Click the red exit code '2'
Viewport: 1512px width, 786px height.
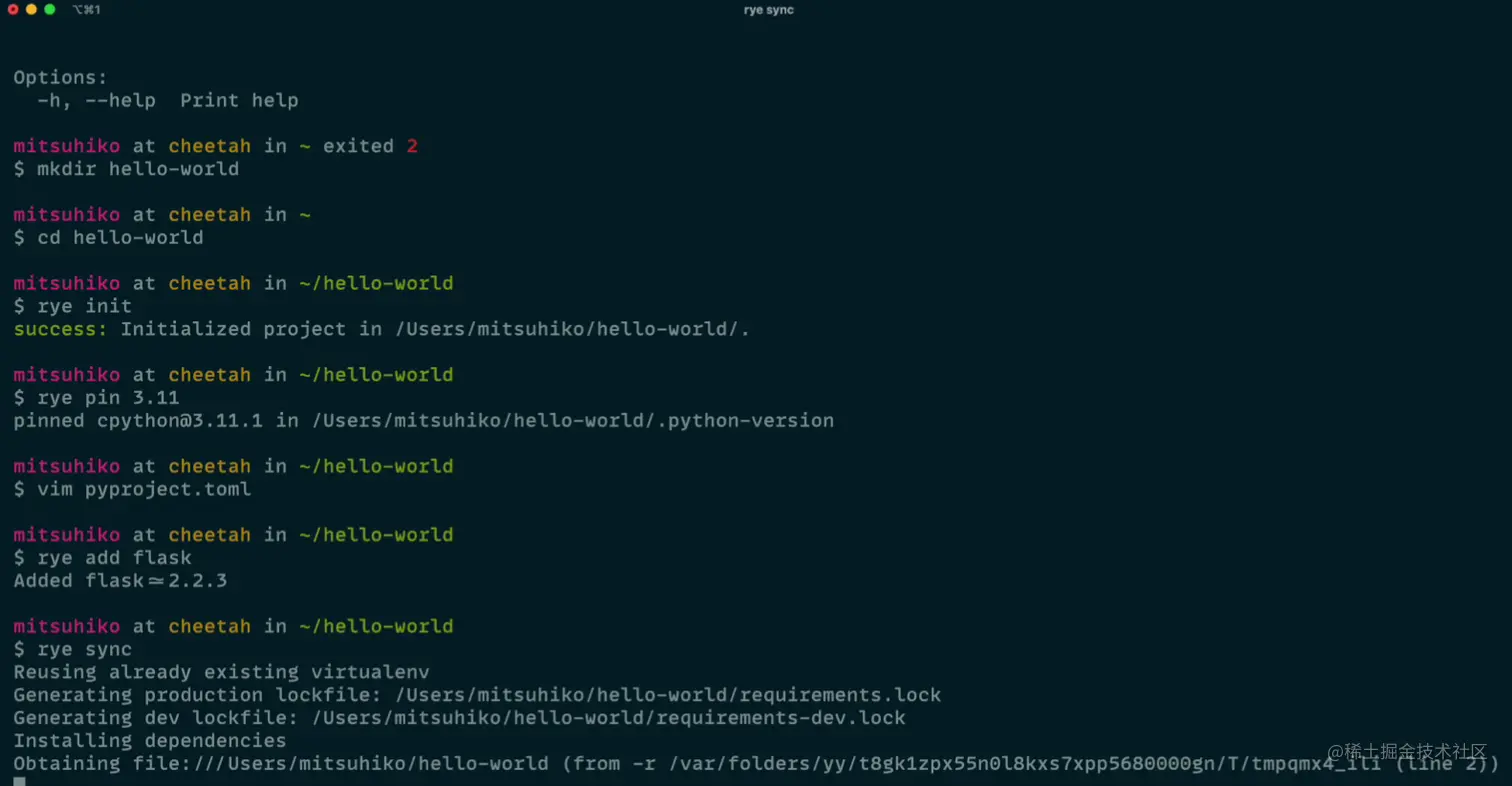click(412, 146)
